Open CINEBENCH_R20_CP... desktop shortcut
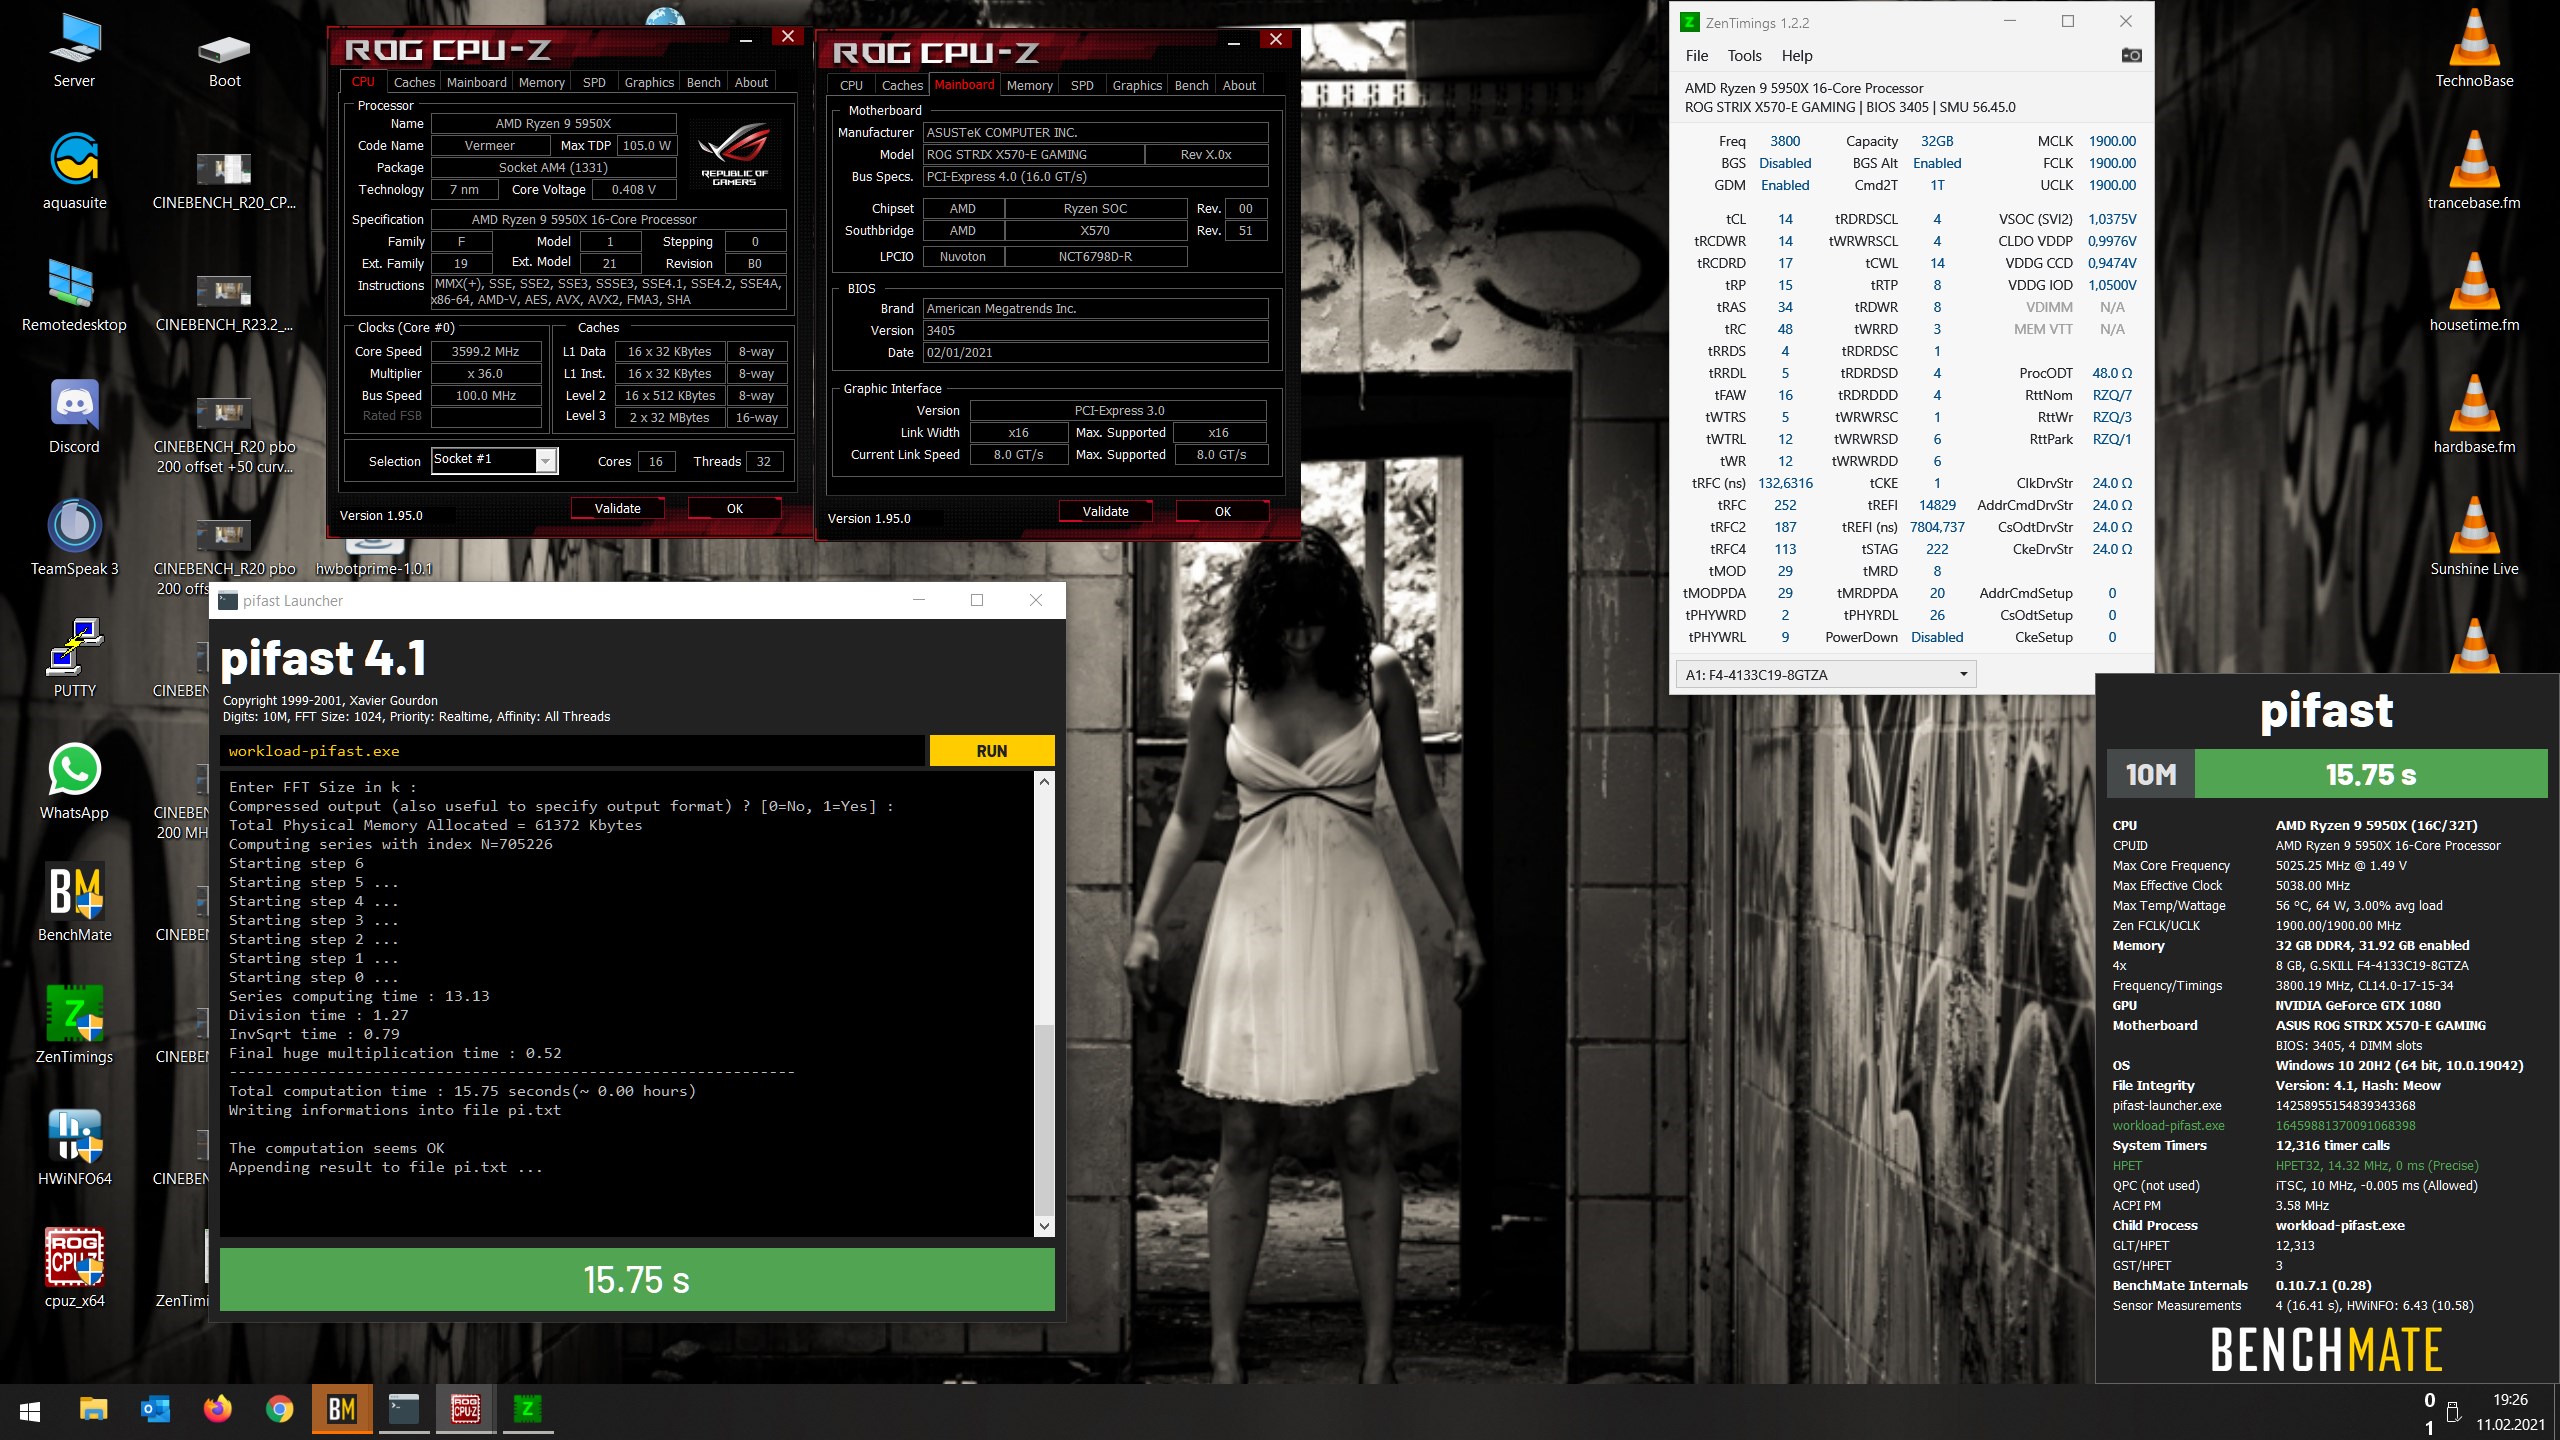This screenshot has width=2560, height=1440. click(224, 180)
